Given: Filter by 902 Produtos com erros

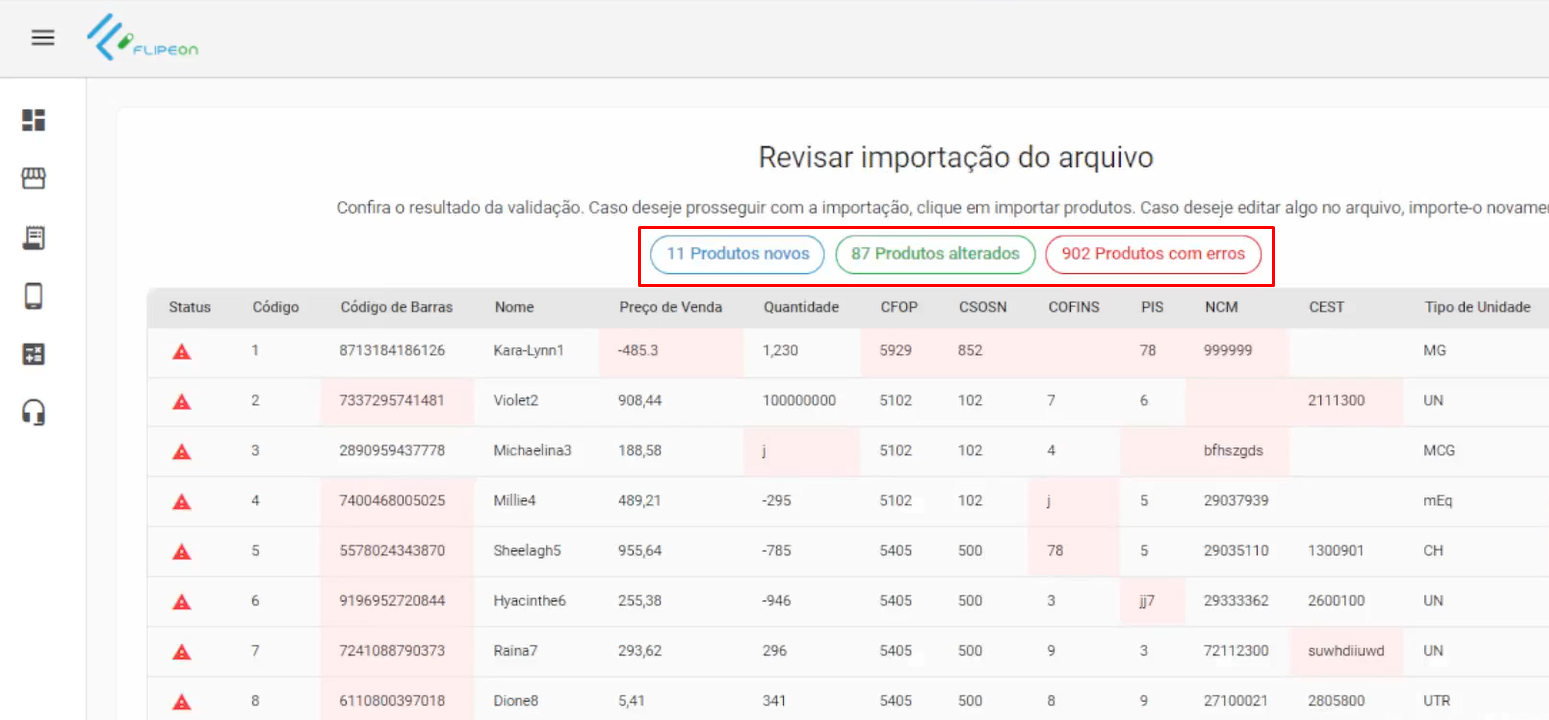Looking at the screenshot, I should (1153, 254).
